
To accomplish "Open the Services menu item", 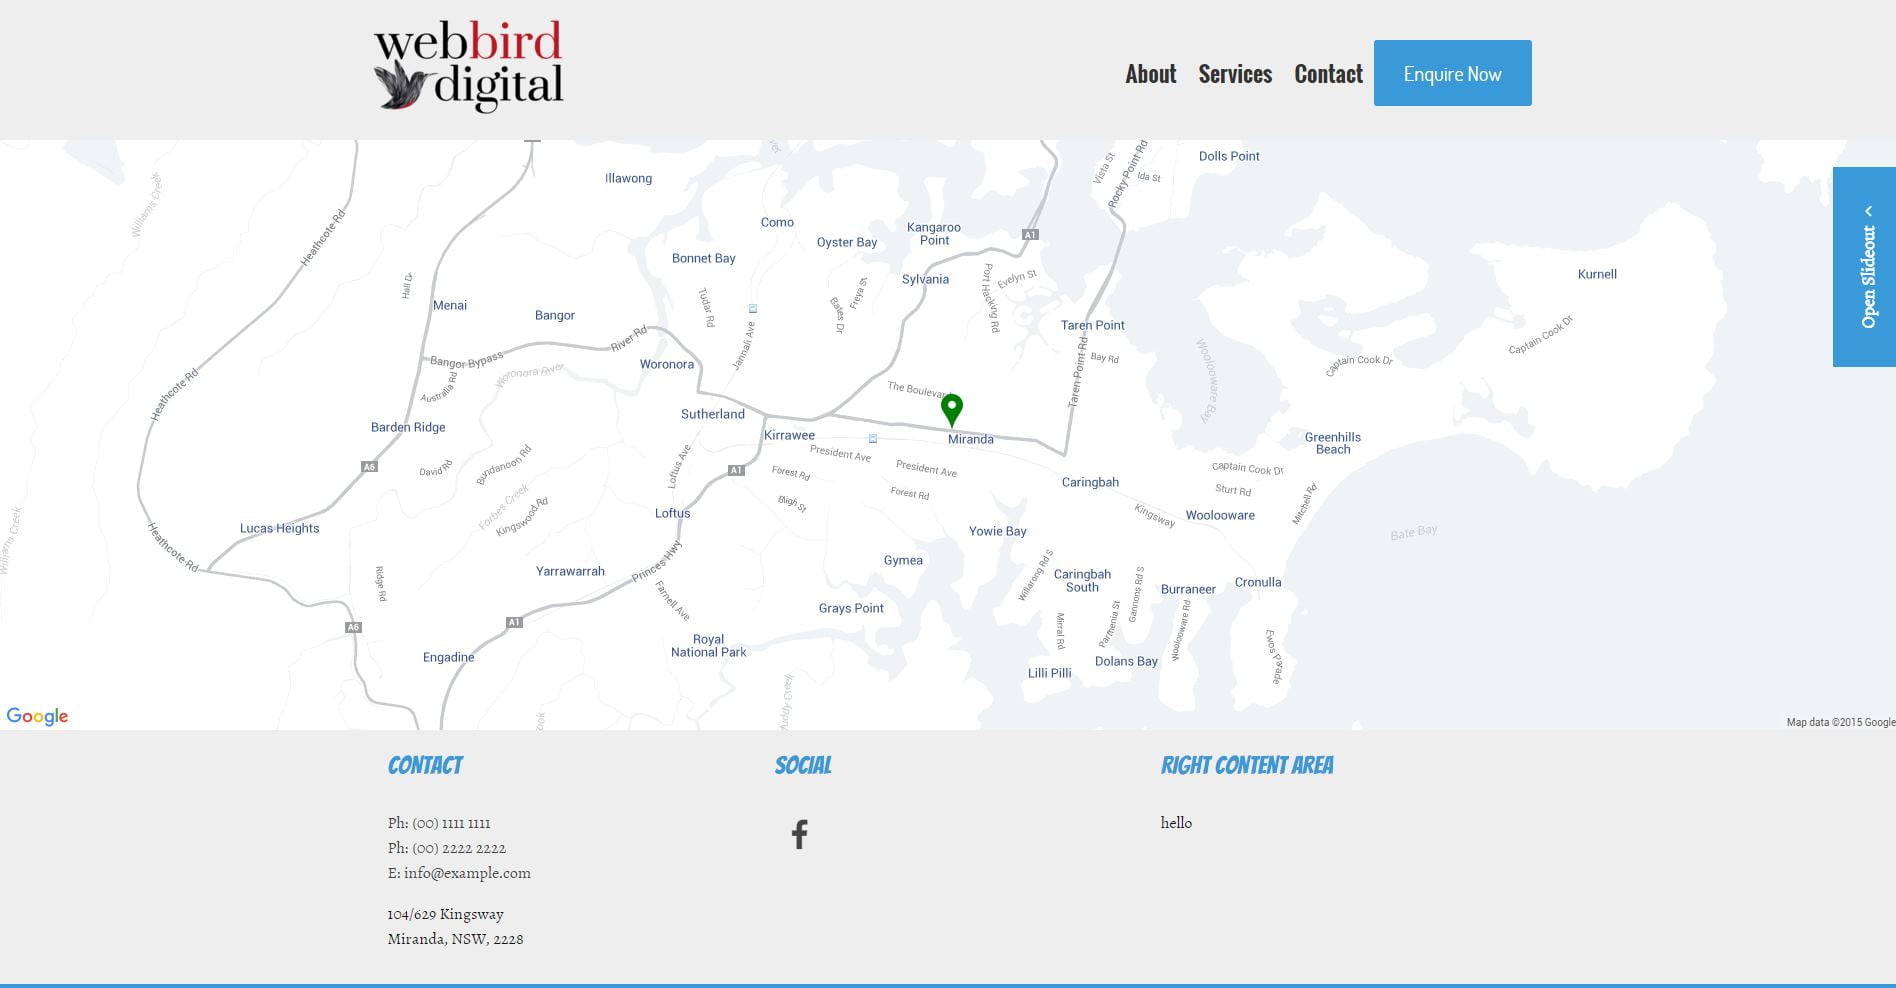I will (1235, 74).
